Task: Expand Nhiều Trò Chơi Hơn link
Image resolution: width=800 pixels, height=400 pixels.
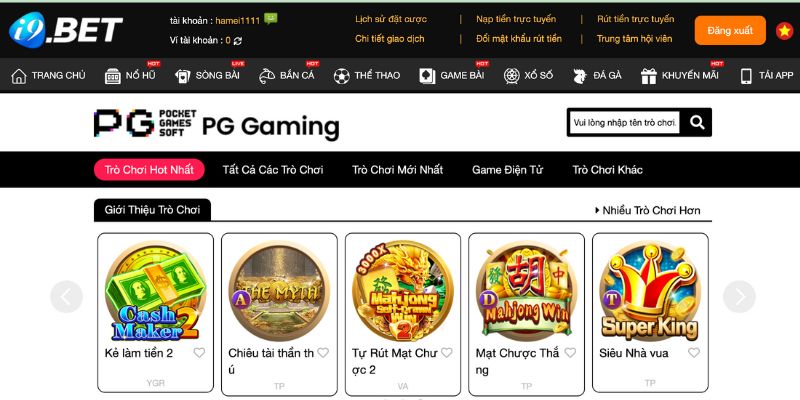Action: [x=648, y=210]
